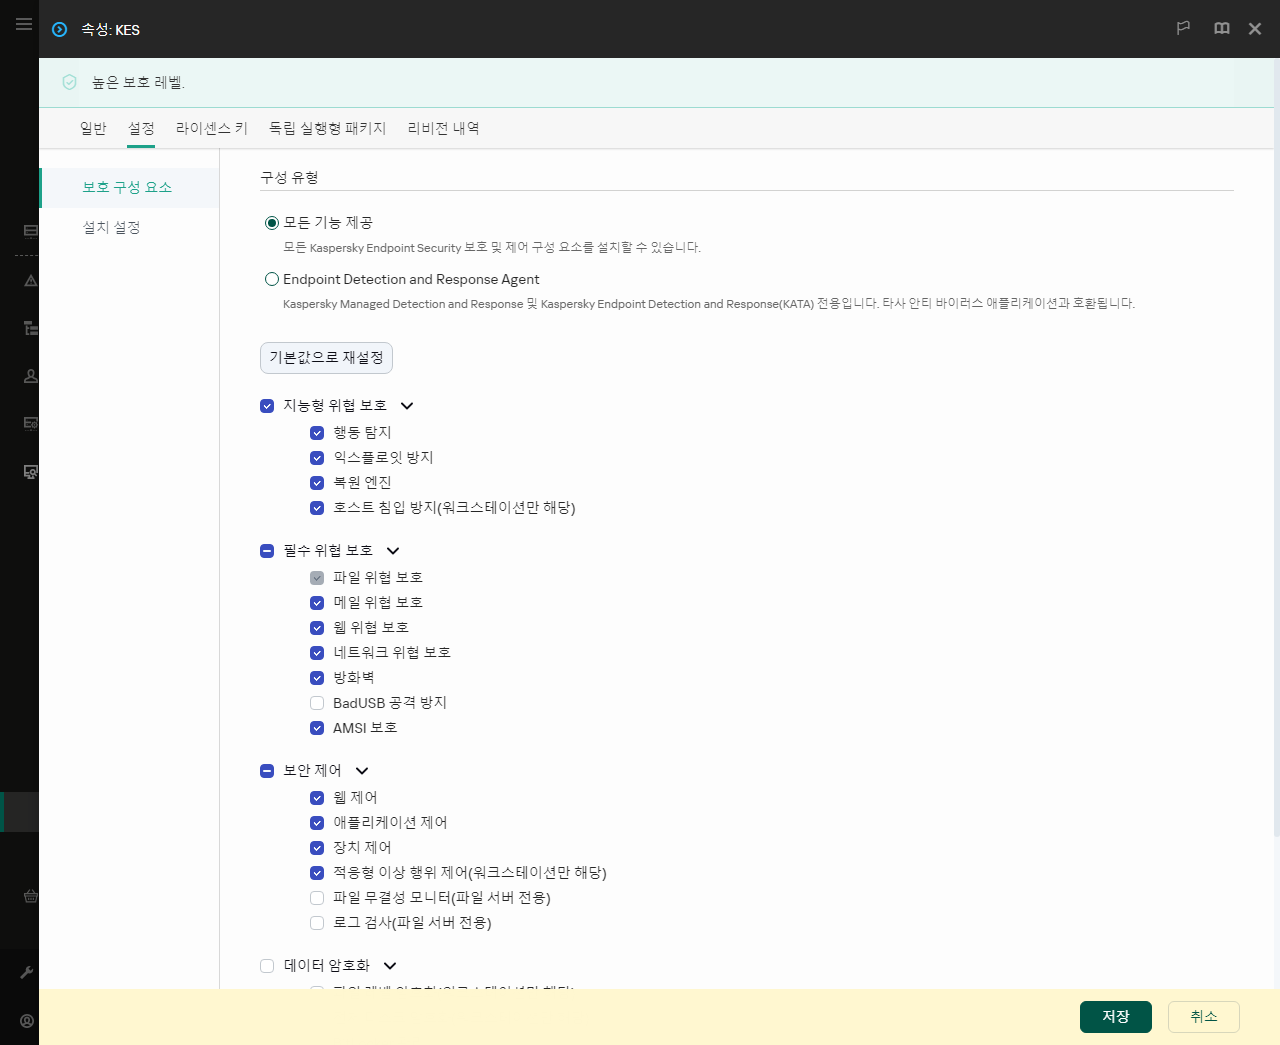Screen dimensions: 1280x1045
Task: Click the flag icon in the title bar
Action: click(1183, 29)
